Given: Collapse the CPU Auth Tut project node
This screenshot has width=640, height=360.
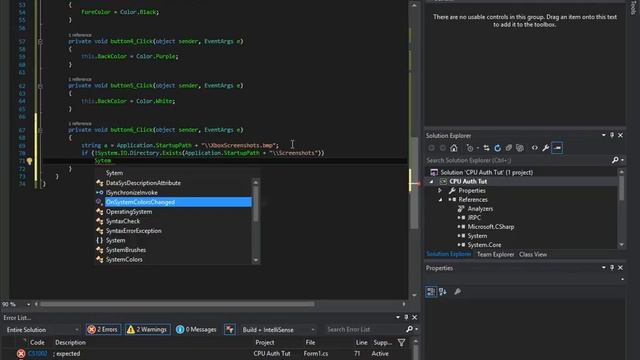Looking at the screenshot, I should (x=431, y=182).
